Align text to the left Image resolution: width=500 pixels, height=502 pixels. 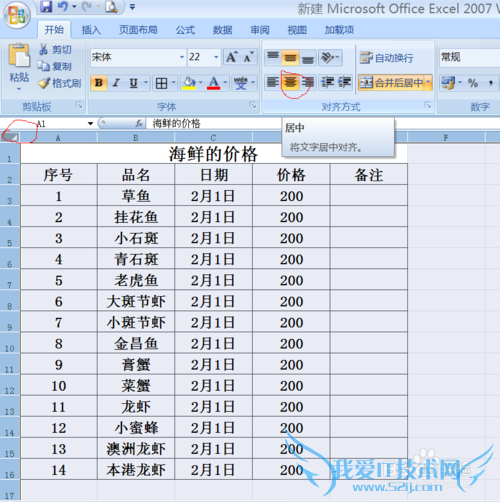tap(273, 82)
